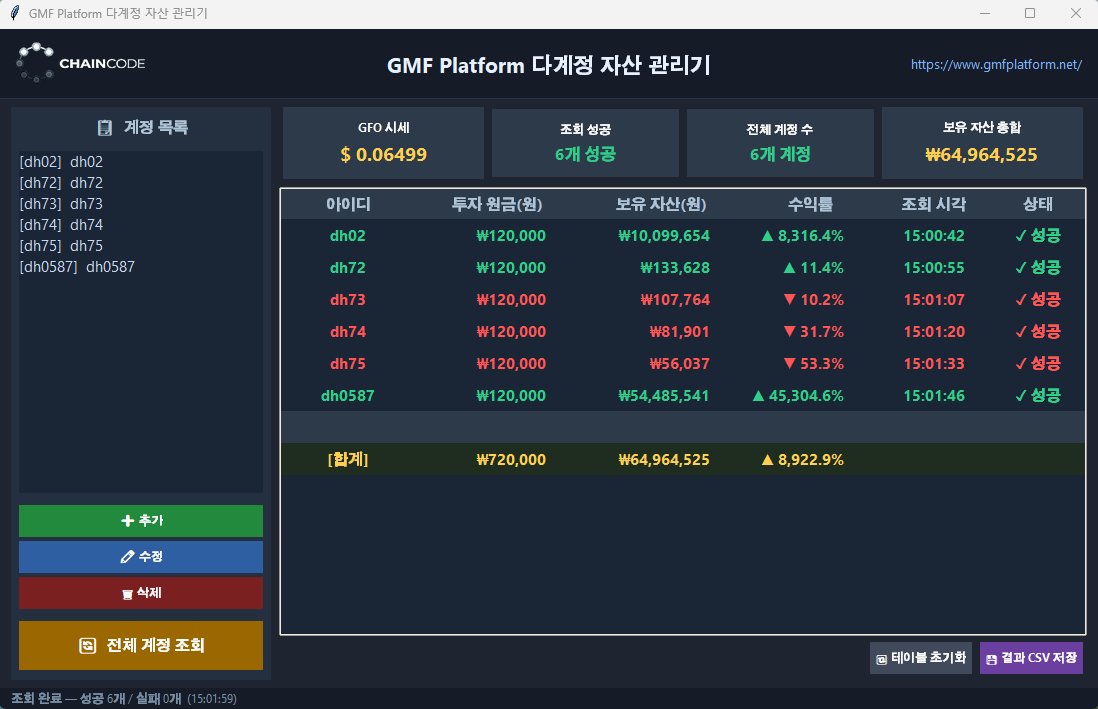The image size is (1098, 709).
Task: Click return rate 8,316.4%
Action: [802, 235]
